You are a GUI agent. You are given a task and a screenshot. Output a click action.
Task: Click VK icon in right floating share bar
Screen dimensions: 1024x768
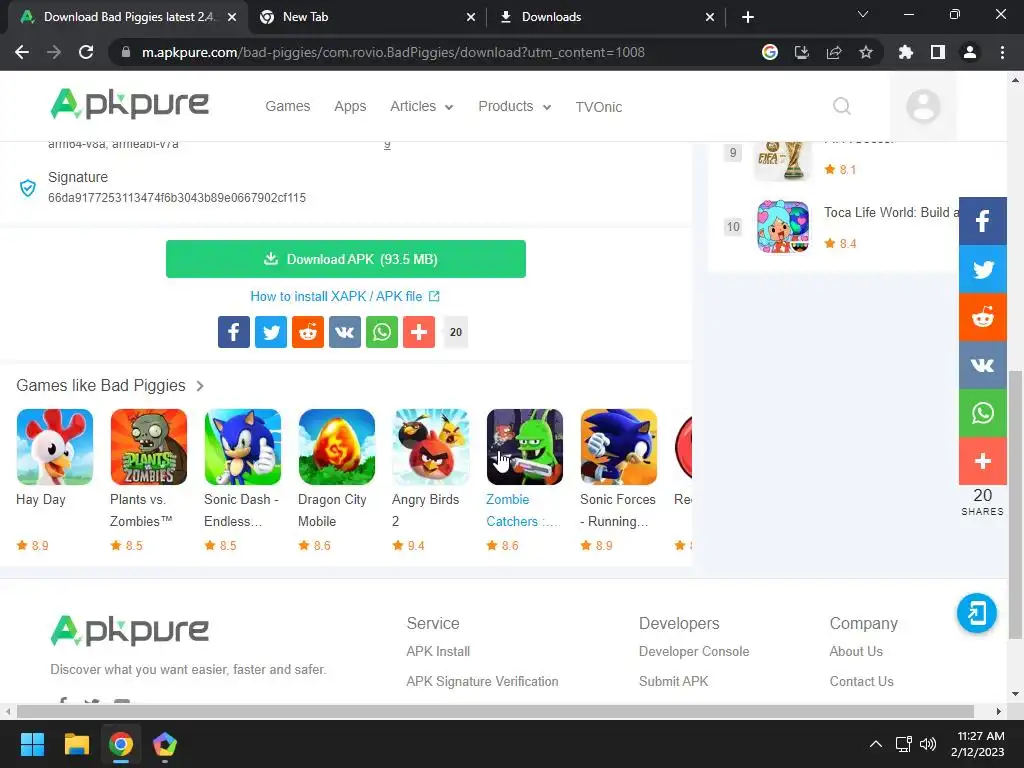point(983,365)
